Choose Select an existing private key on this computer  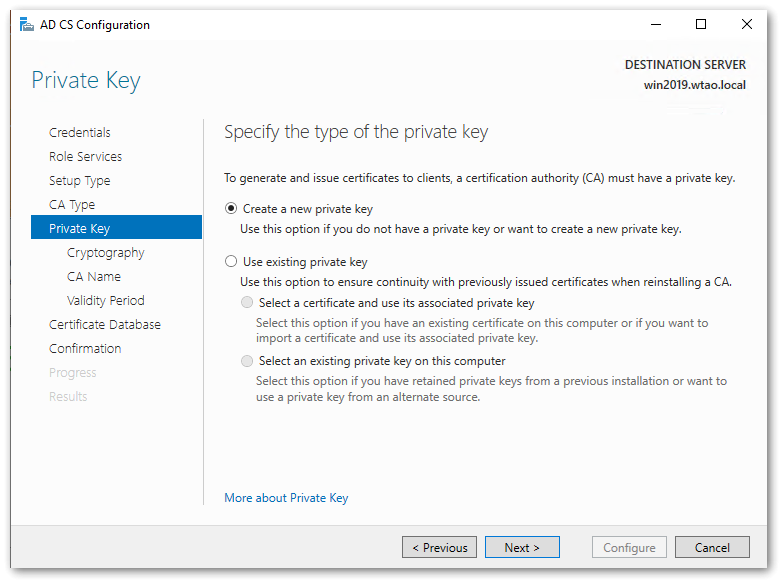tap(248, 361)
